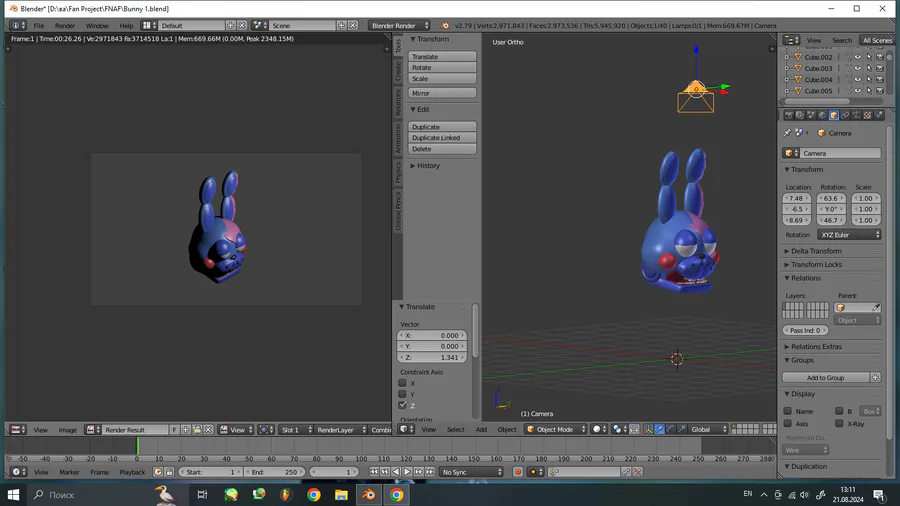The width and height of the screenshot is (900, 506).
Task: Open the Scene properties tab icon
Action: tap(811, 115)
